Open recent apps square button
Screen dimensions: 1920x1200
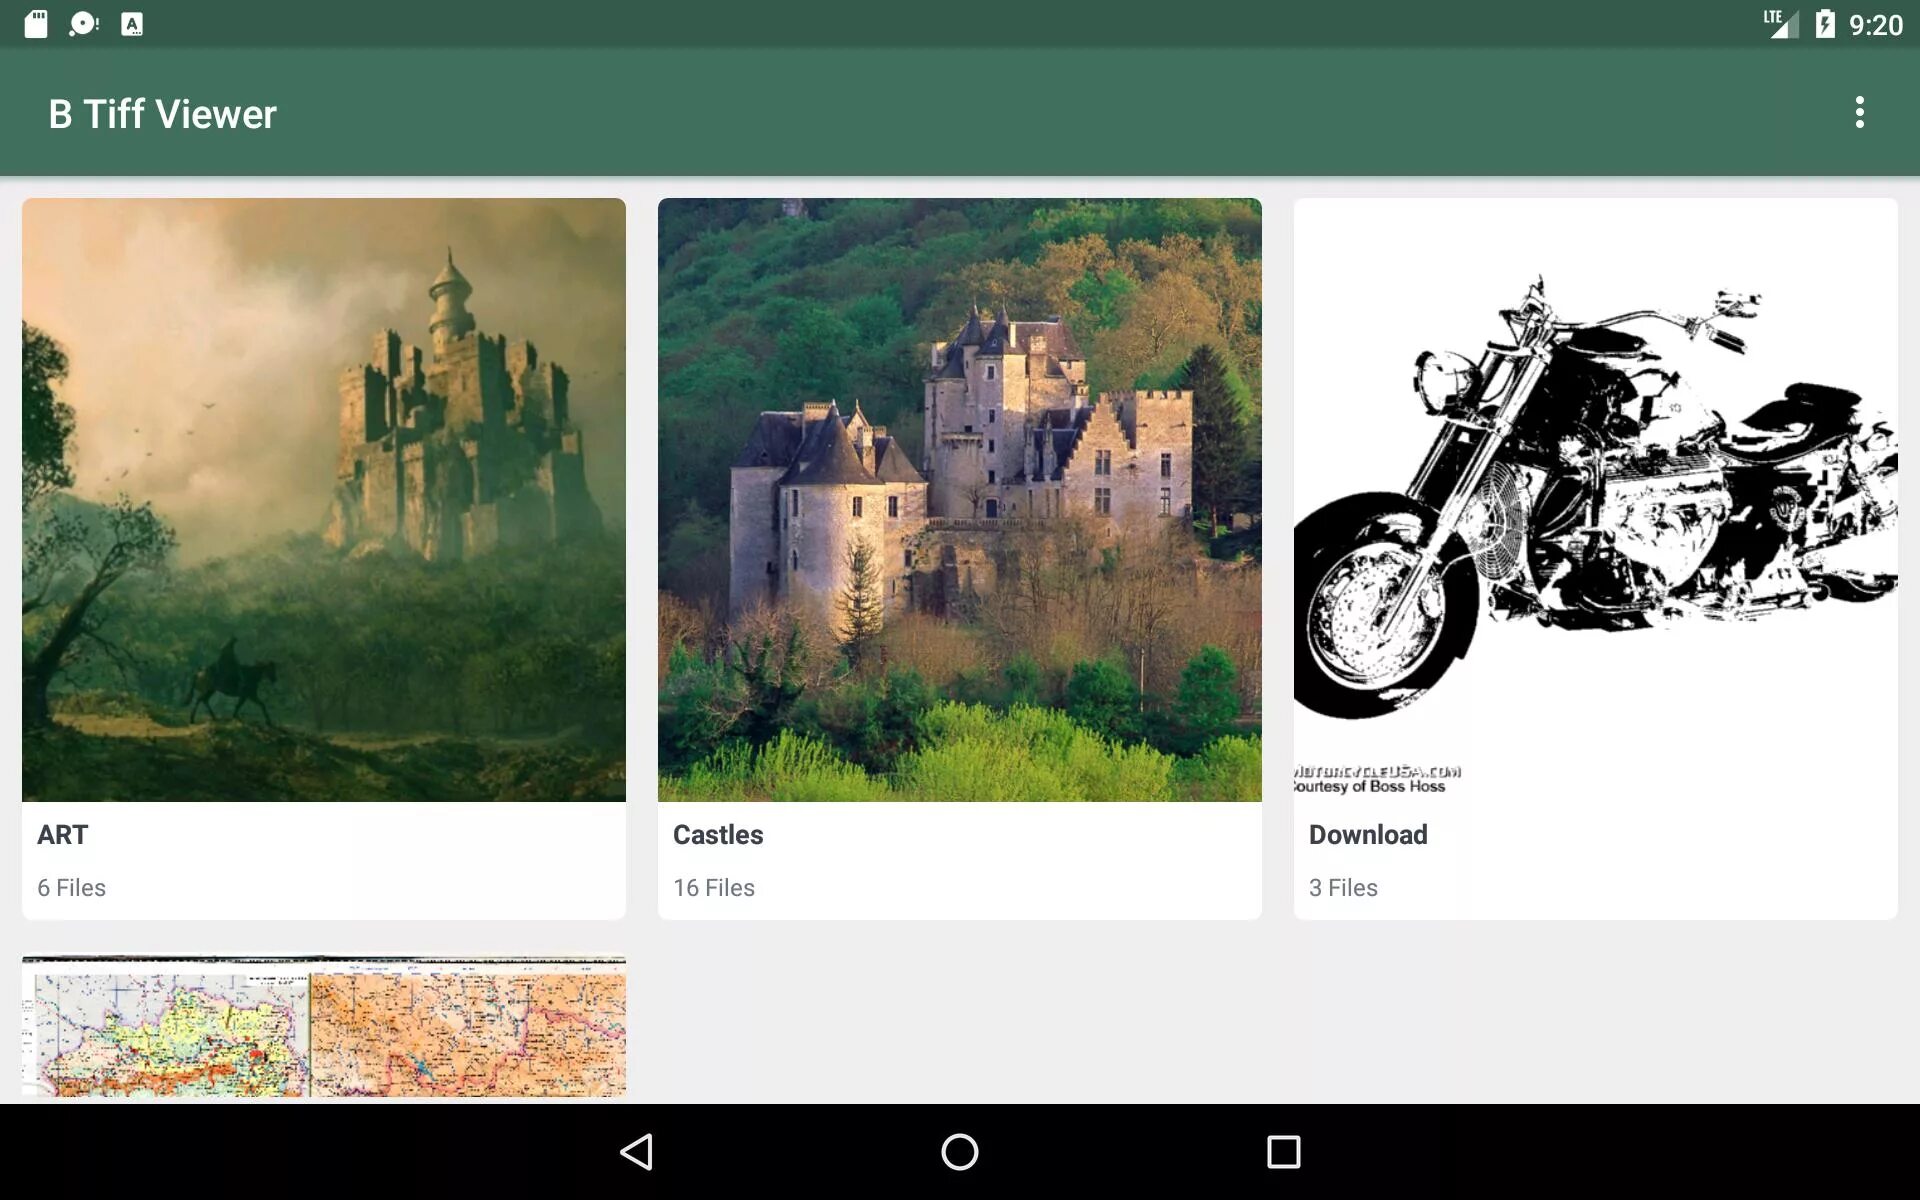coord(1283,1152)
